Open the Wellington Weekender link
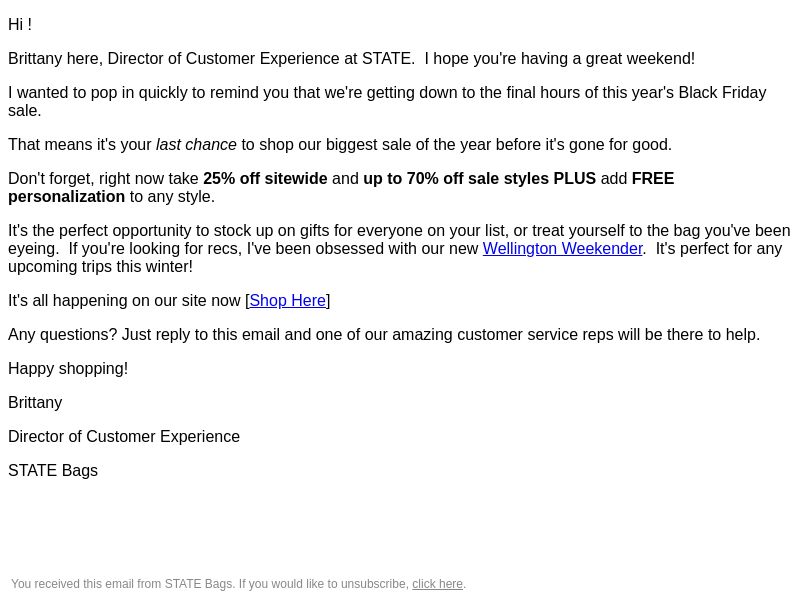 (562, 248)
